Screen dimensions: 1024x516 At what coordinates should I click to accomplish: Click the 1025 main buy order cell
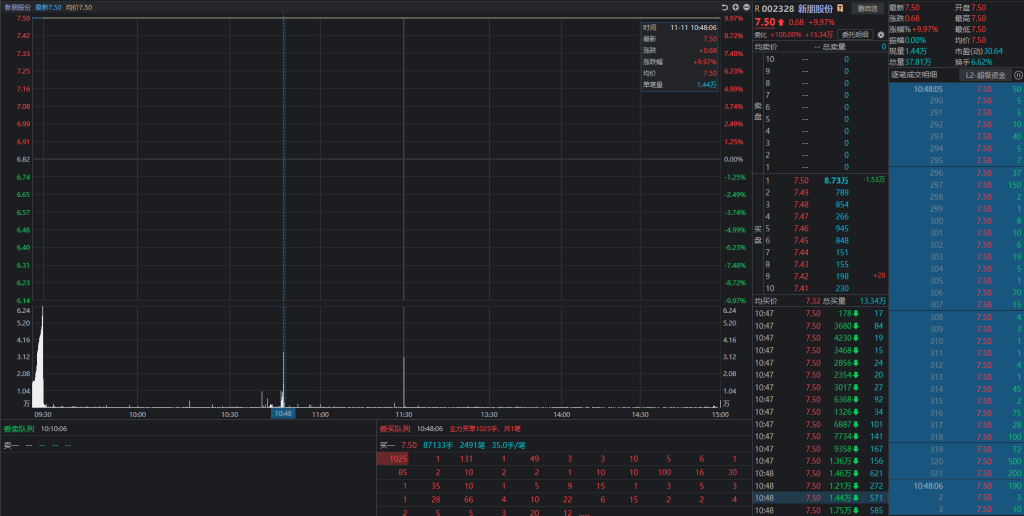pyautogui.click(x=398, y=458)
